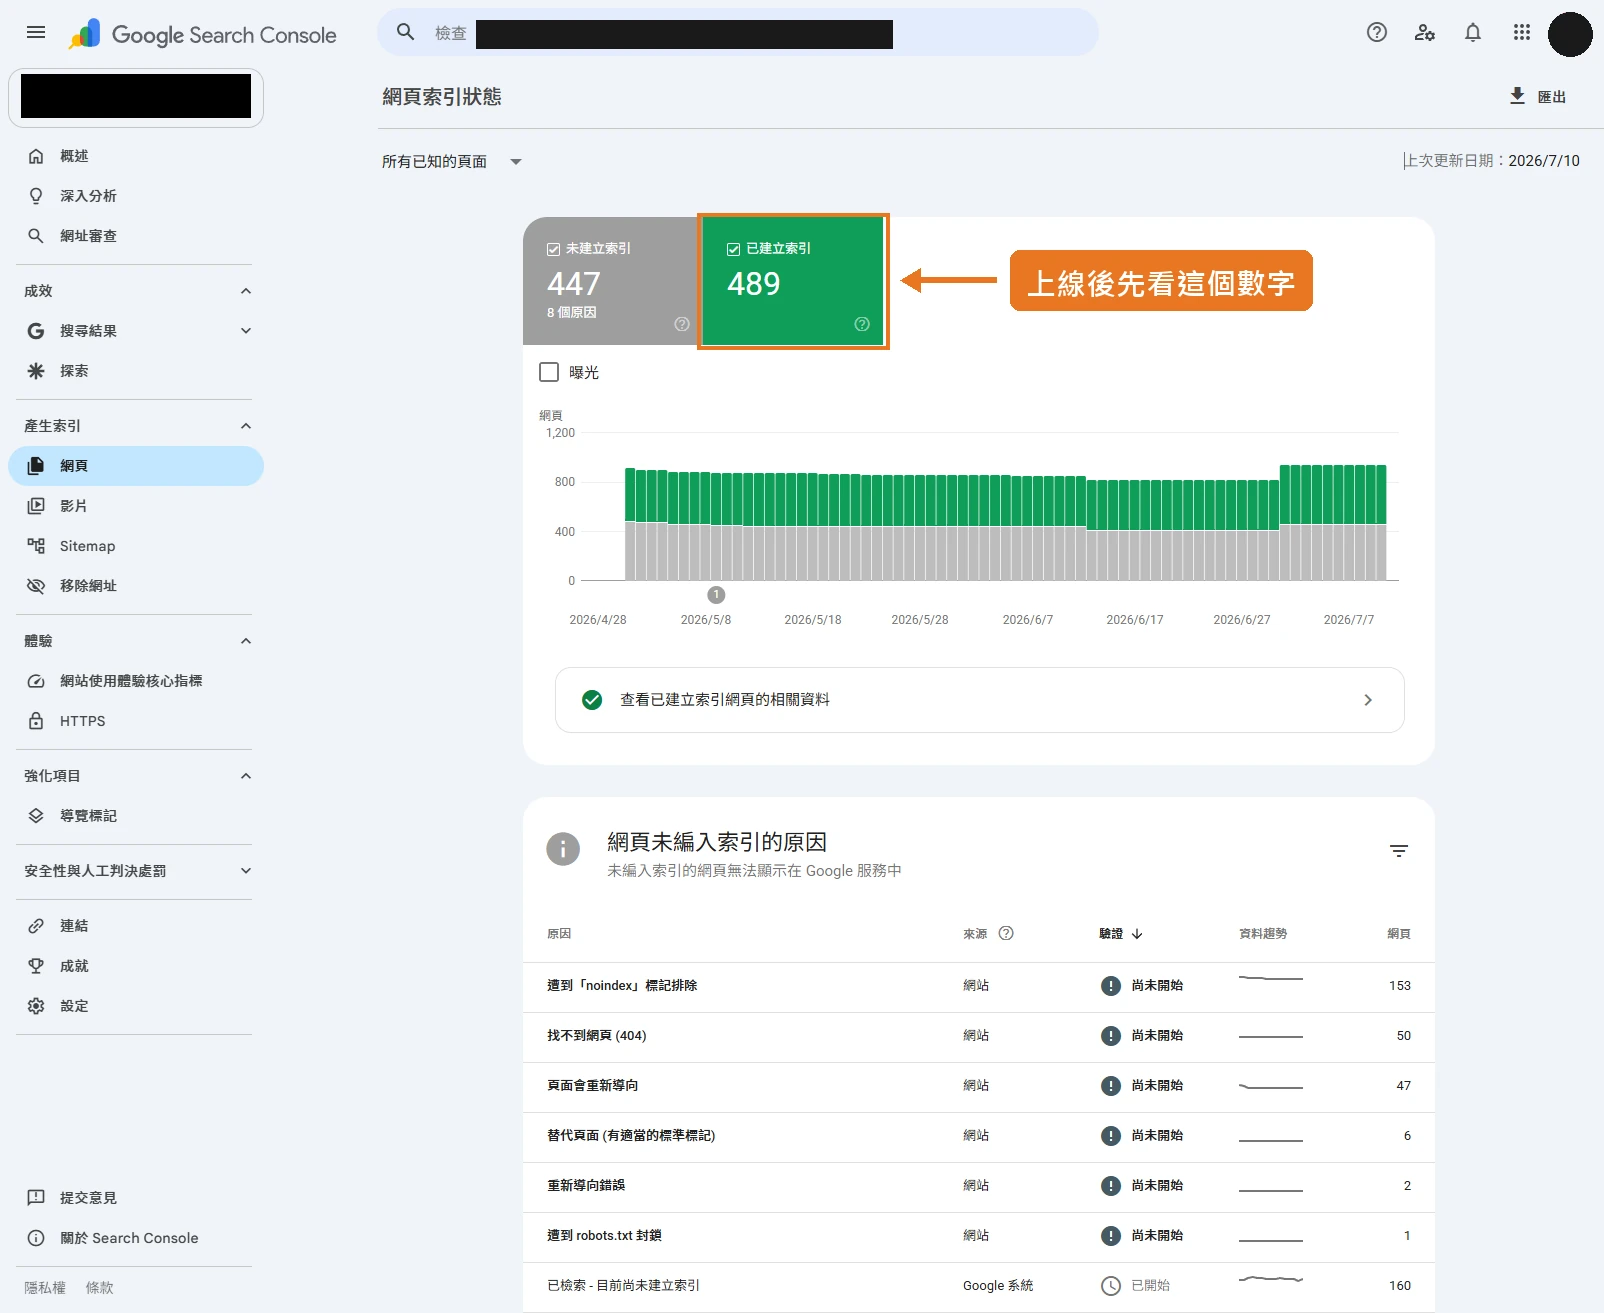Open the hamburger main menu
This screenshot has height=1313, width=1604.
(36, 32)
